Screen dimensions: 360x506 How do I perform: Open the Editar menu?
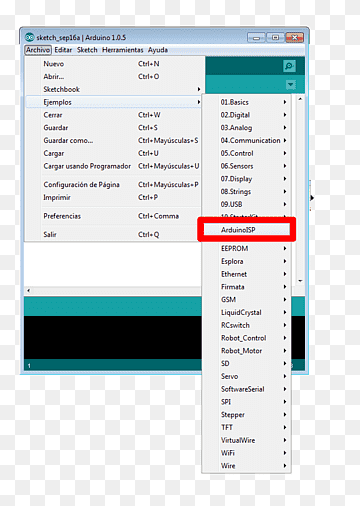tap(63, 50)
